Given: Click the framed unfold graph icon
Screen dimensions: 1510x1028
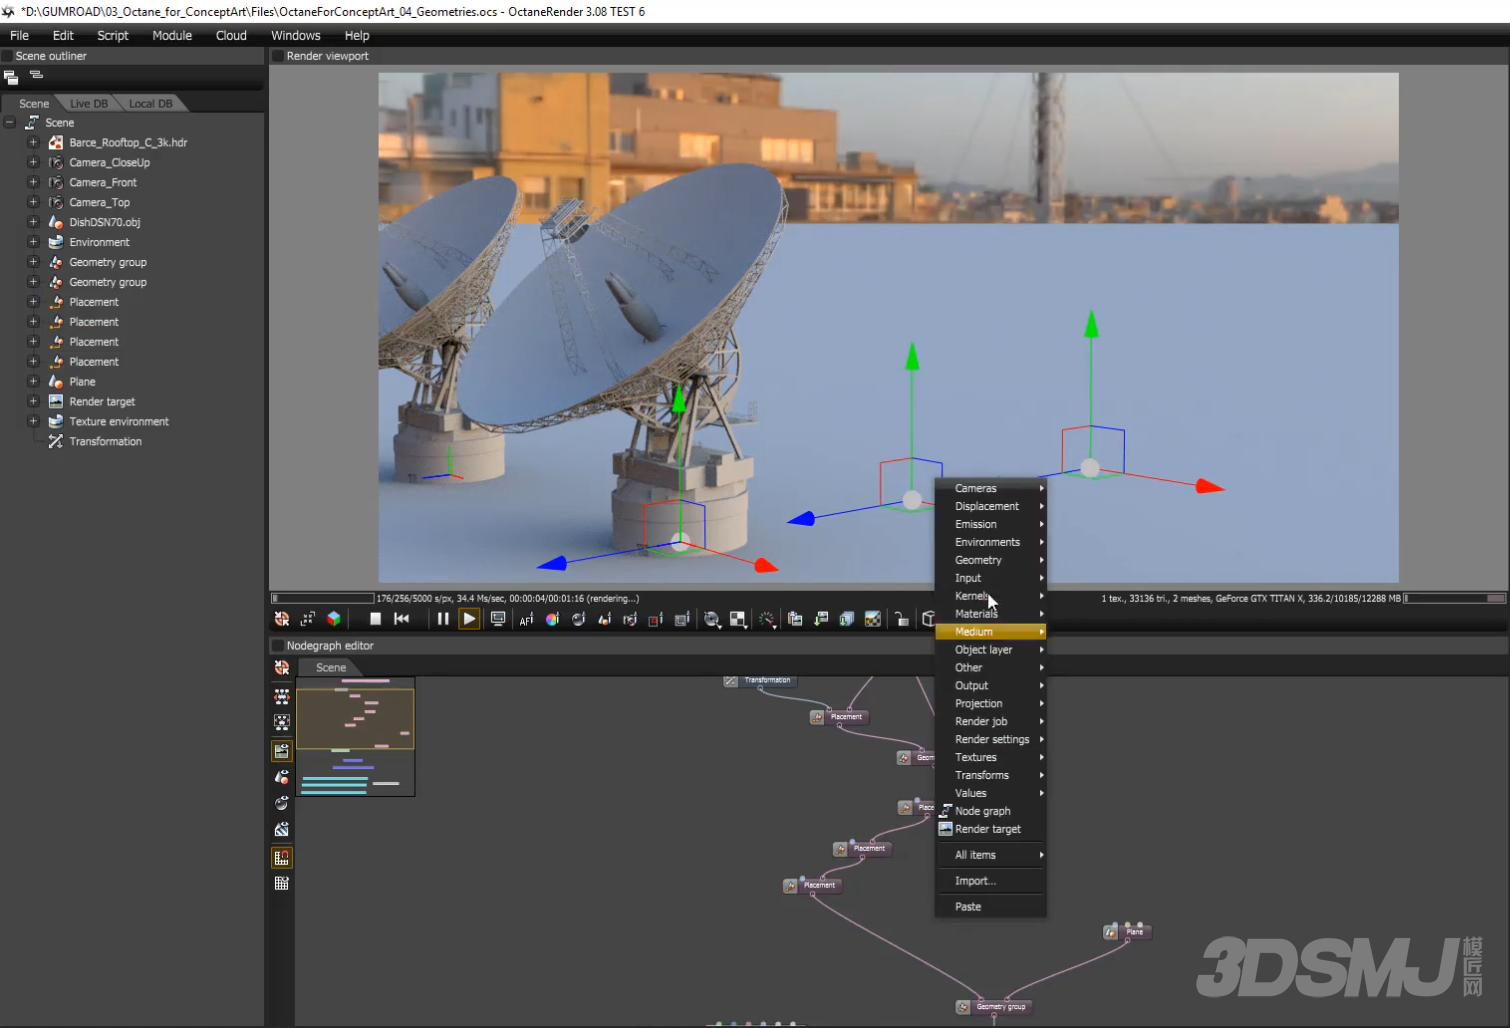Looking at the screenshot, I should (x=282, y=722).
